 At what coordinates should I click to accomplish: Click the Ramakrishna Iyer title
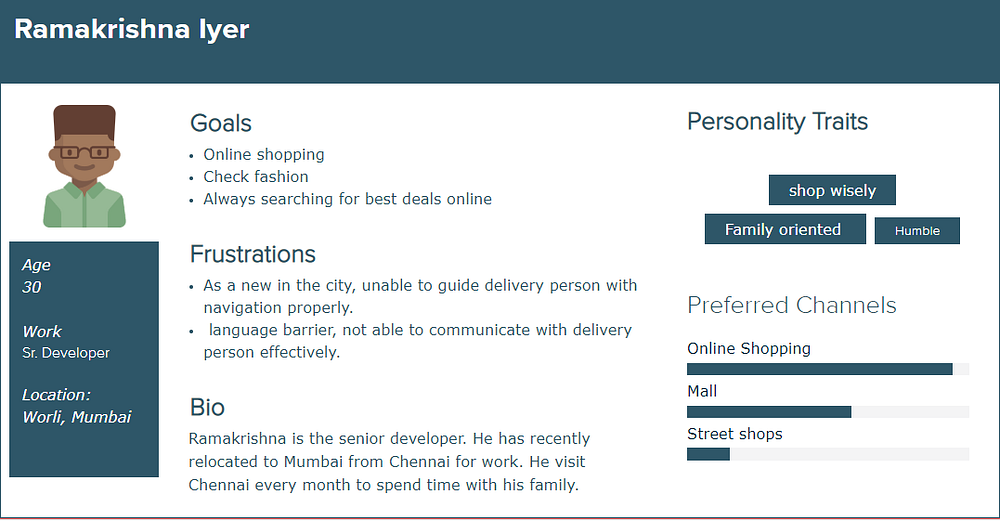132,29
